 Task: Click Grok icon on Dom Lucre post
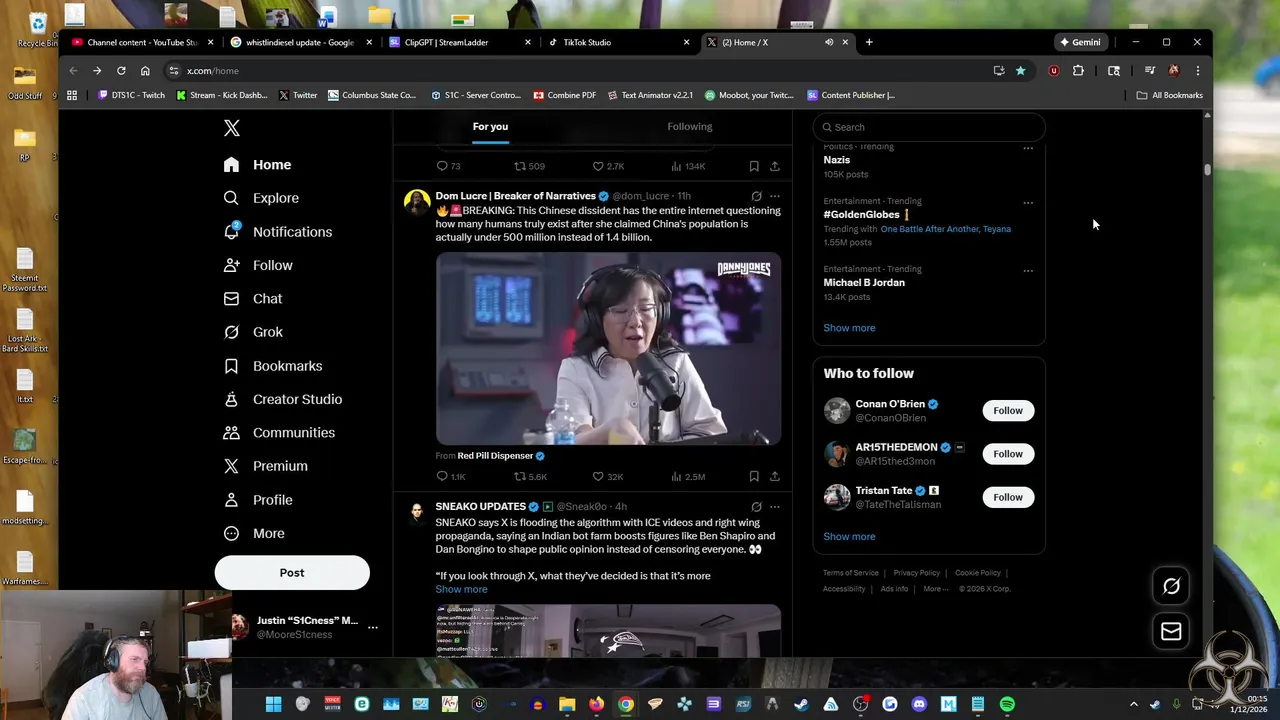coord(756,196)
